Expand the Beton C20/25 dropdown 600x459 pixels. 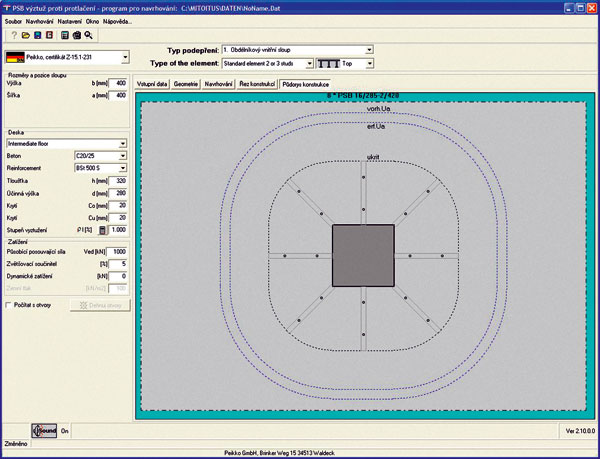(x=123, y=157)
